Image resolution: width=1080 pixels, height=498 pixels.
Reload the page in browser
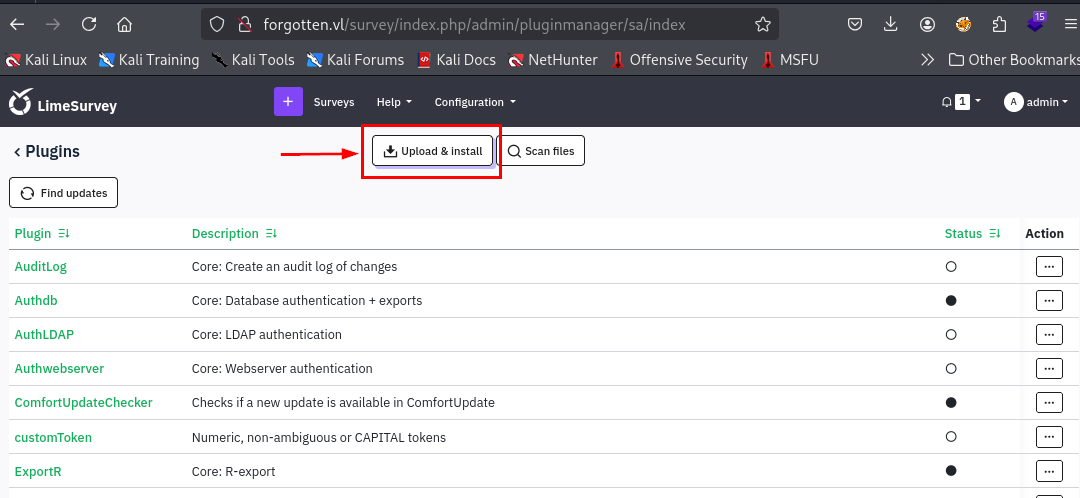coord(89,24)
